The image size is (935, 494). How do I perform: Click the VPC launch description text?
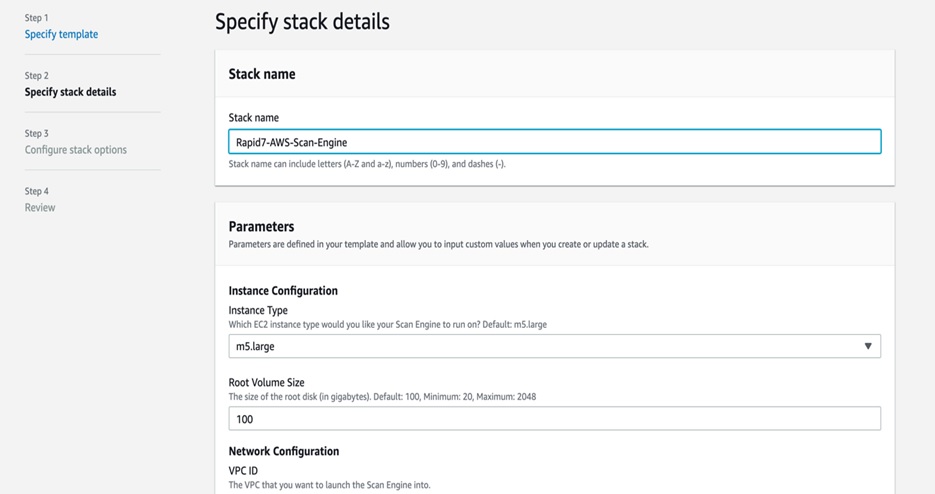point(329,485)
